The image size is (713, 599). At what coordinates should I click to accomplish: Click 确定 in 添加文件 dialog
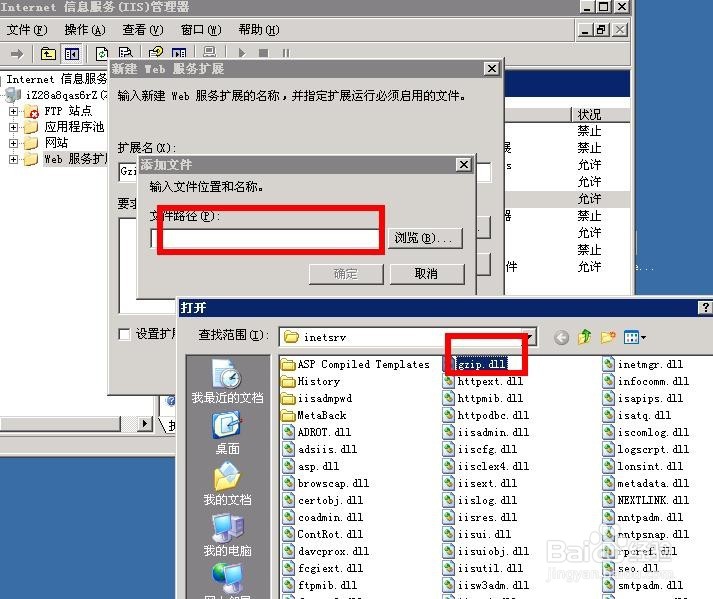click(x=346, y=274)
